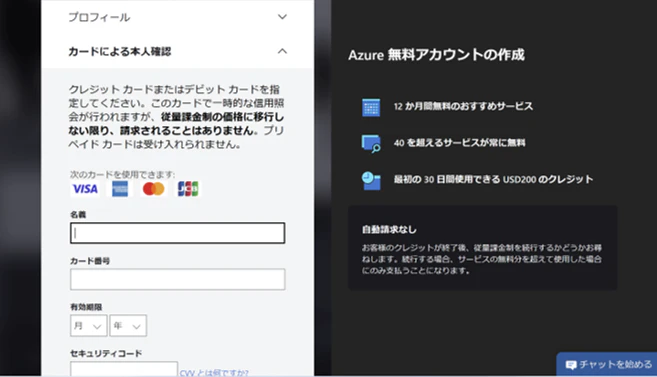Click the 有効期限 label
Screen dimensions: 657x377
(86, 307)
